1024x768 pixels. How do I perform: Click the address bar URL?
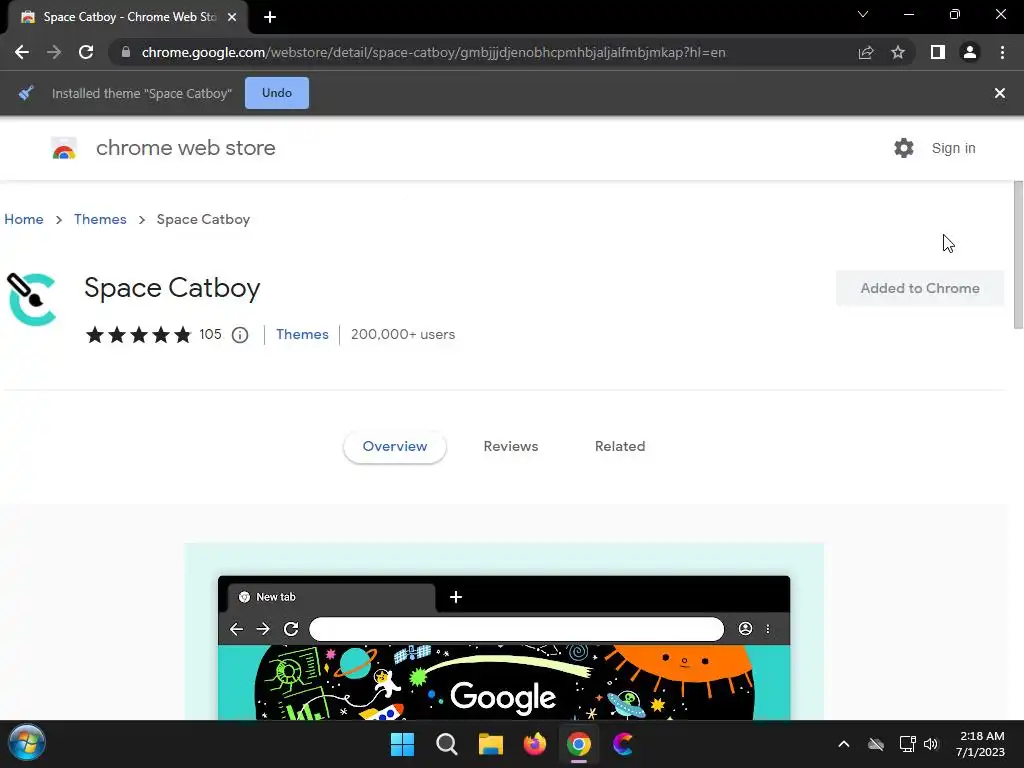point(433,52)
